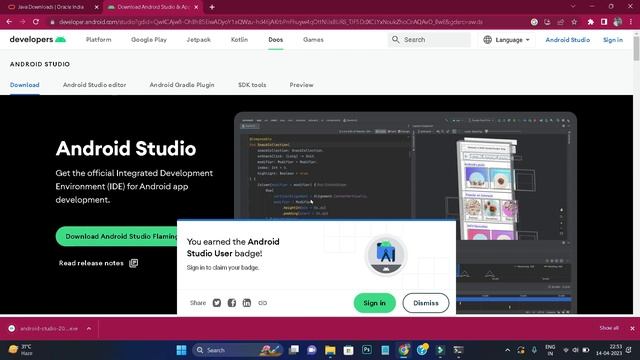Screen dimensions: 640x360
Task: Open the Platform menu item
Action: click(98, 40)
